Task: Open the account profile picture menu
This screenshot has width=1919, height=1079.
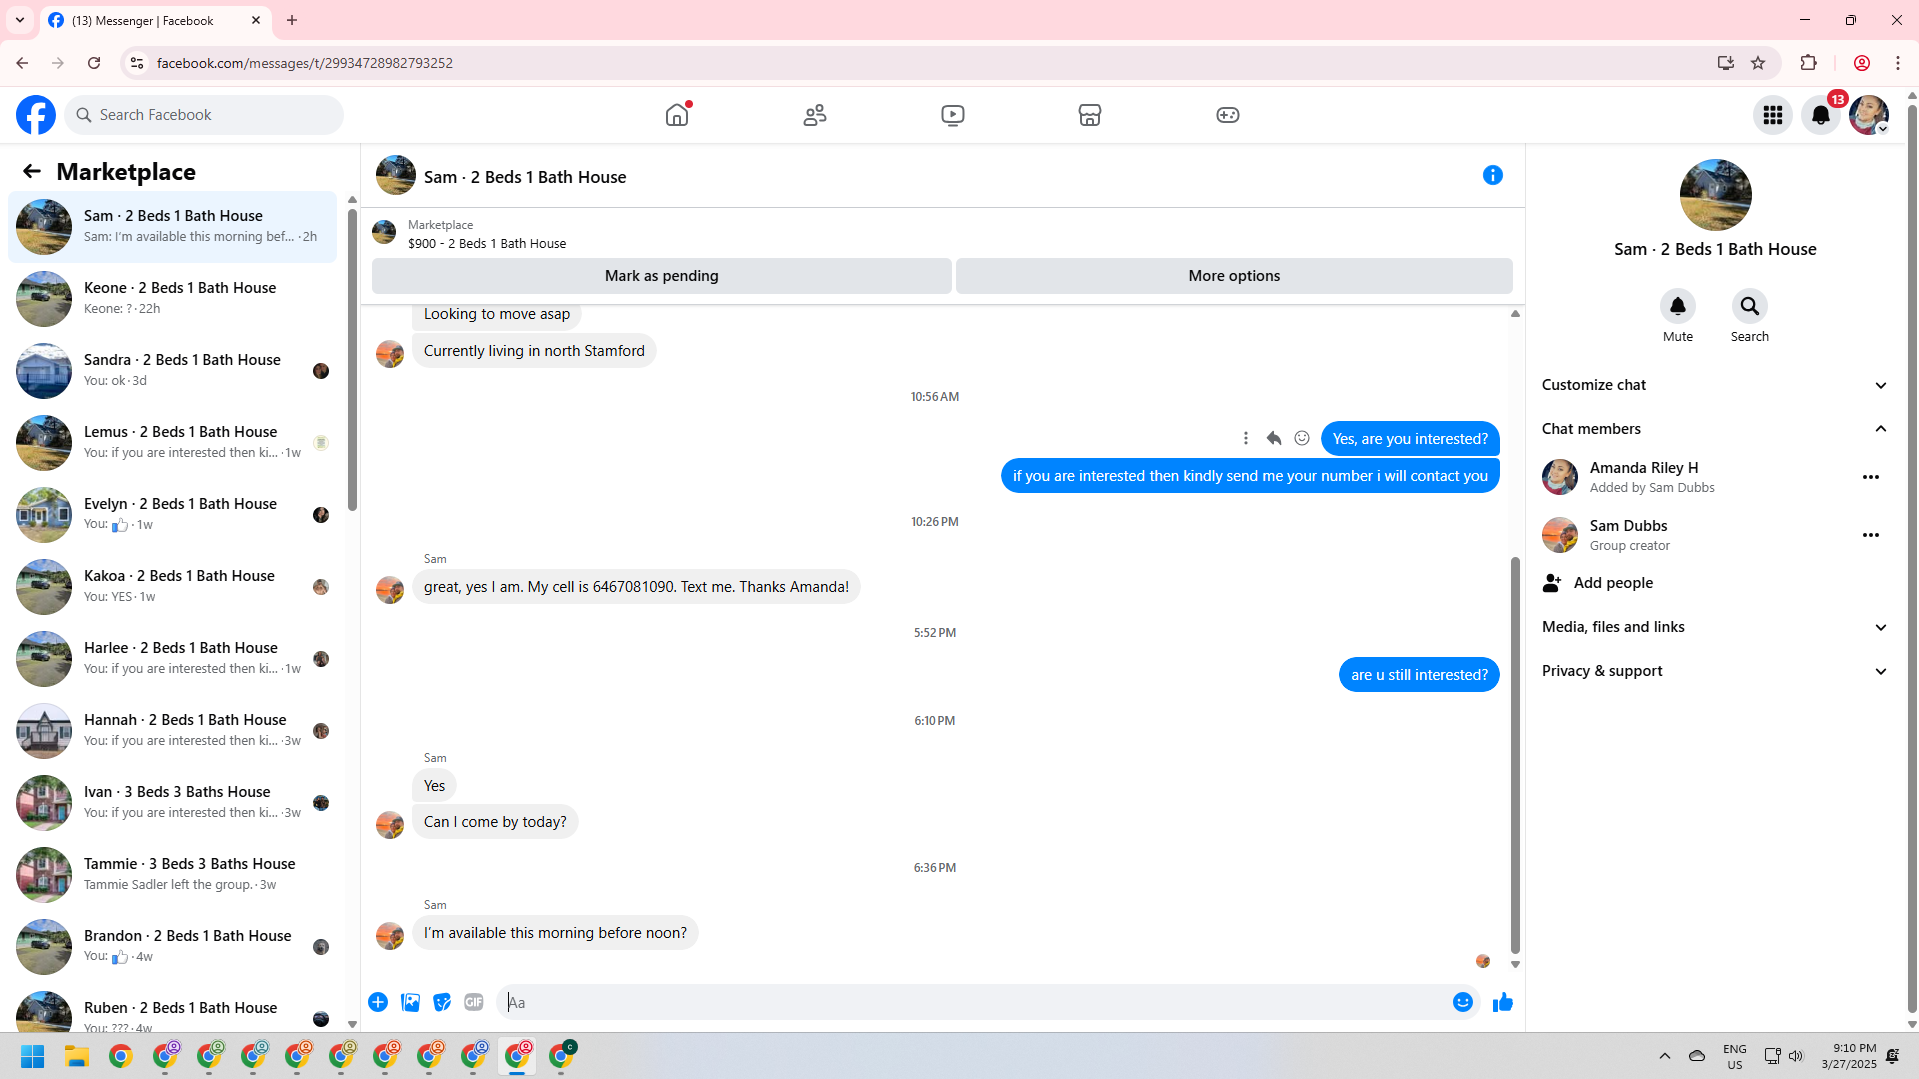Action: 1869,115
